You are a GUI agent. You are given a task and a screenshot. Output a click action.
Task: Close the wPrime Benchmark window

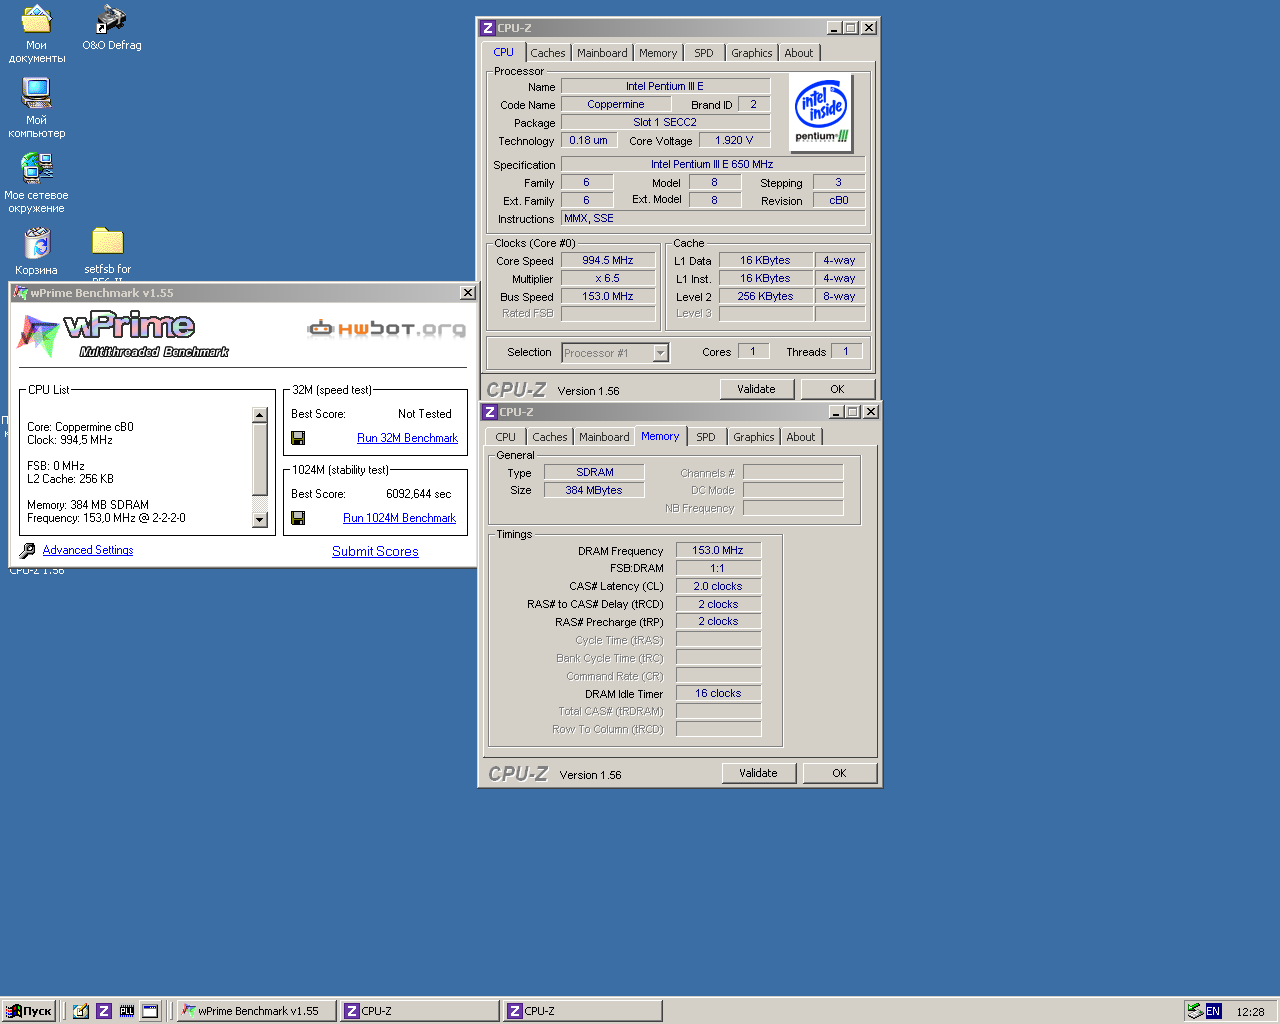point(467,293)
